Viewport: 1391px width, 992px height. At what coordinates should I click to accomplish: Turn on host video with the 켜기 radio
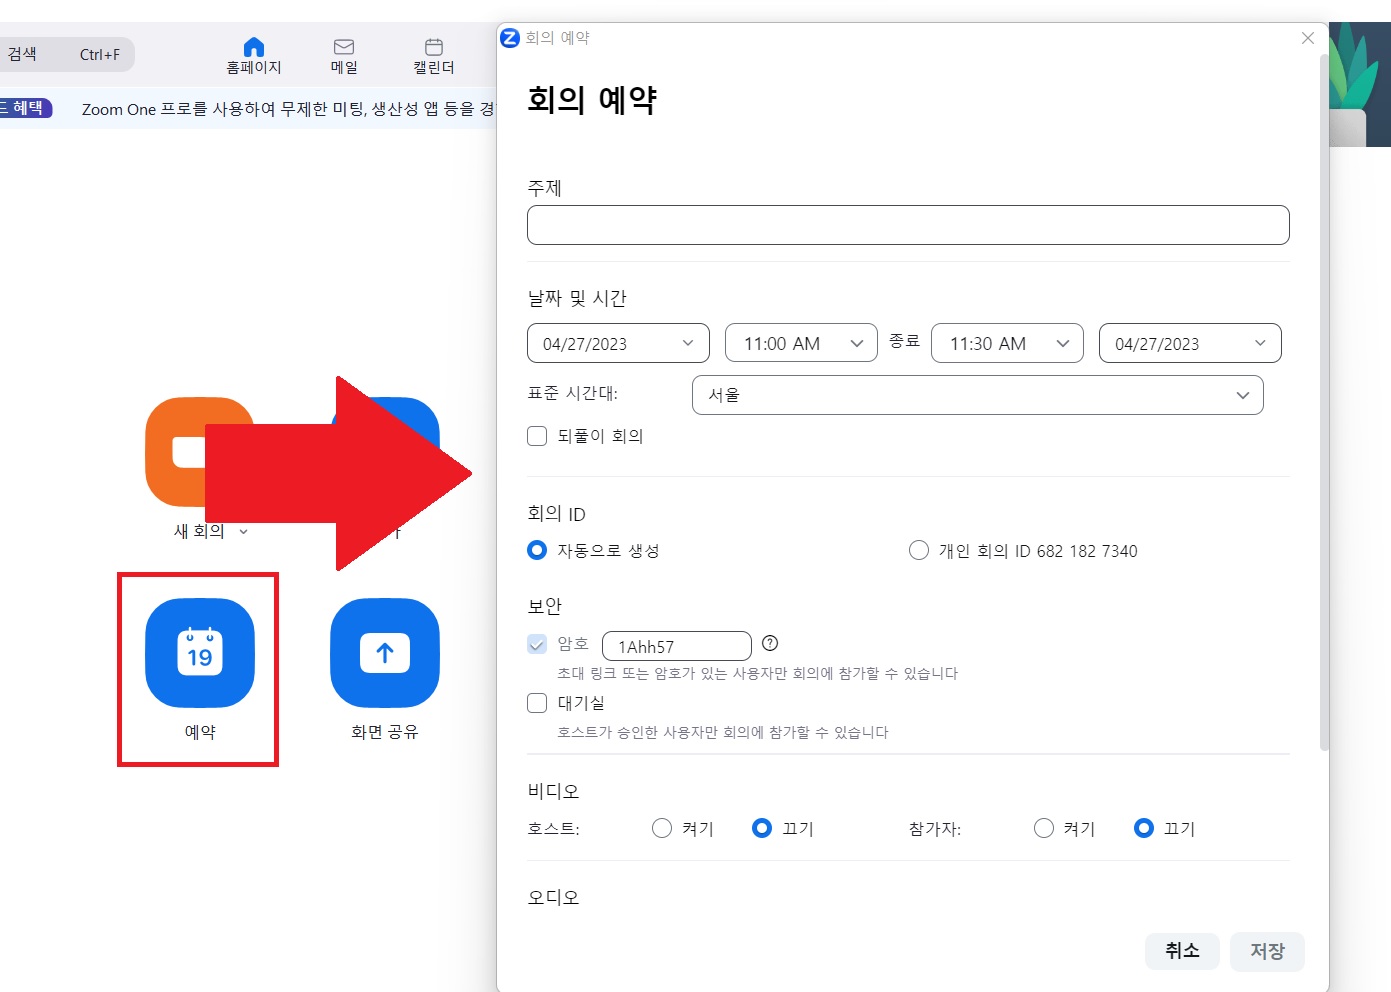[661, 828]
